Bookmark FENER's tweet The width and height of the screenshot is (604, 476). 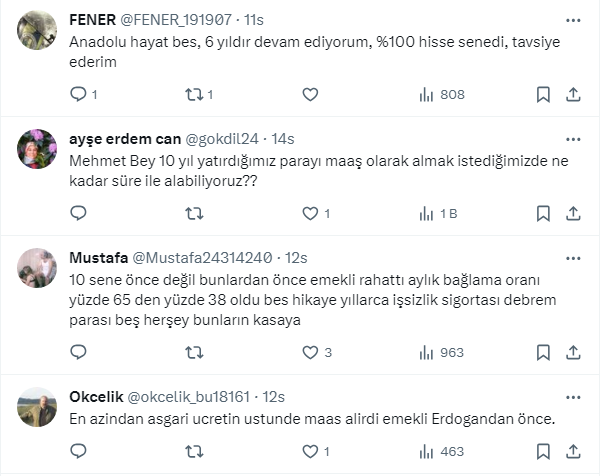[543, 95]
